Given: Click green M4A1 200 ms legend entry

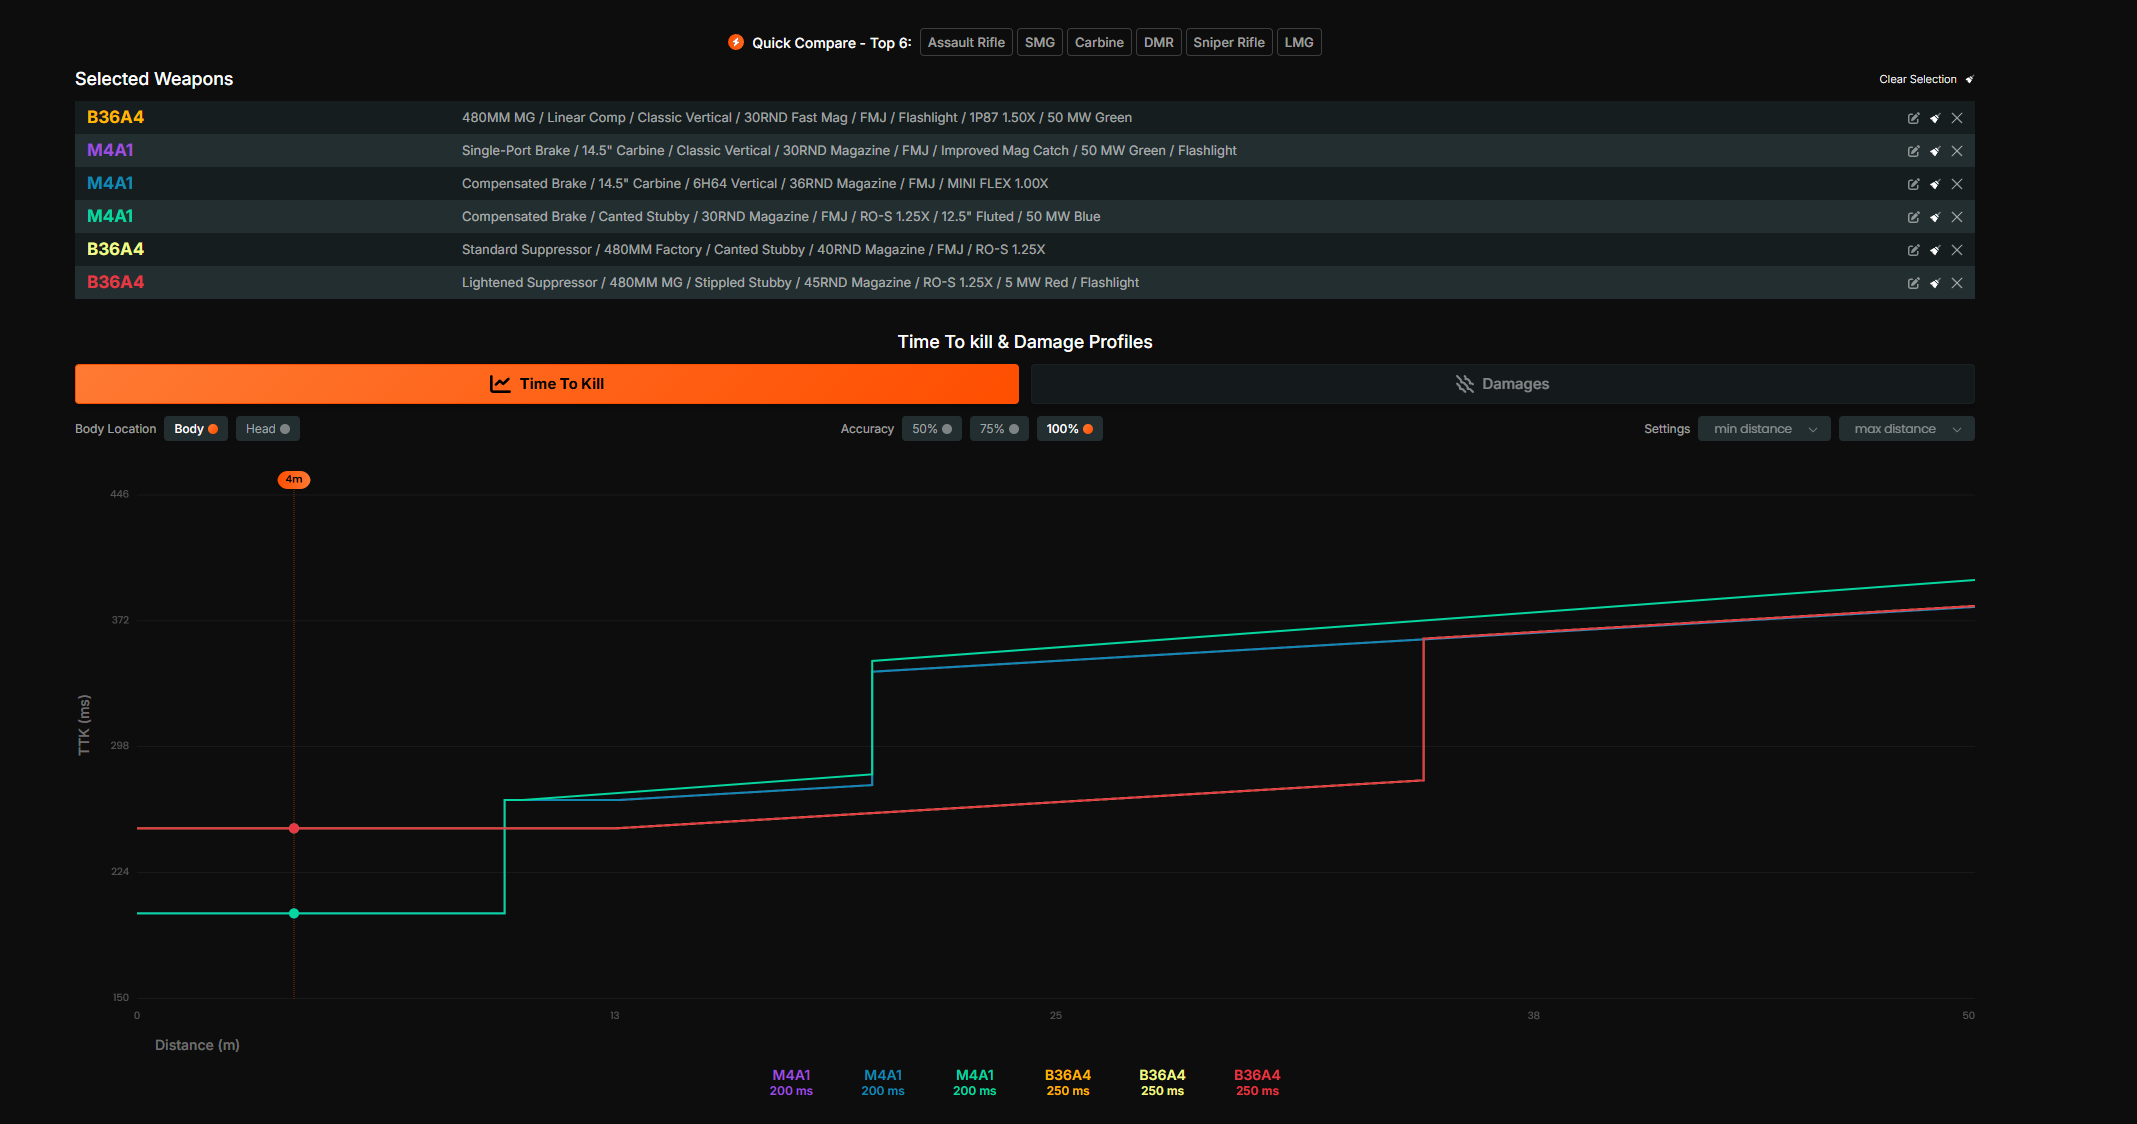Looking at the screenshot, I should coord(974,1082).
